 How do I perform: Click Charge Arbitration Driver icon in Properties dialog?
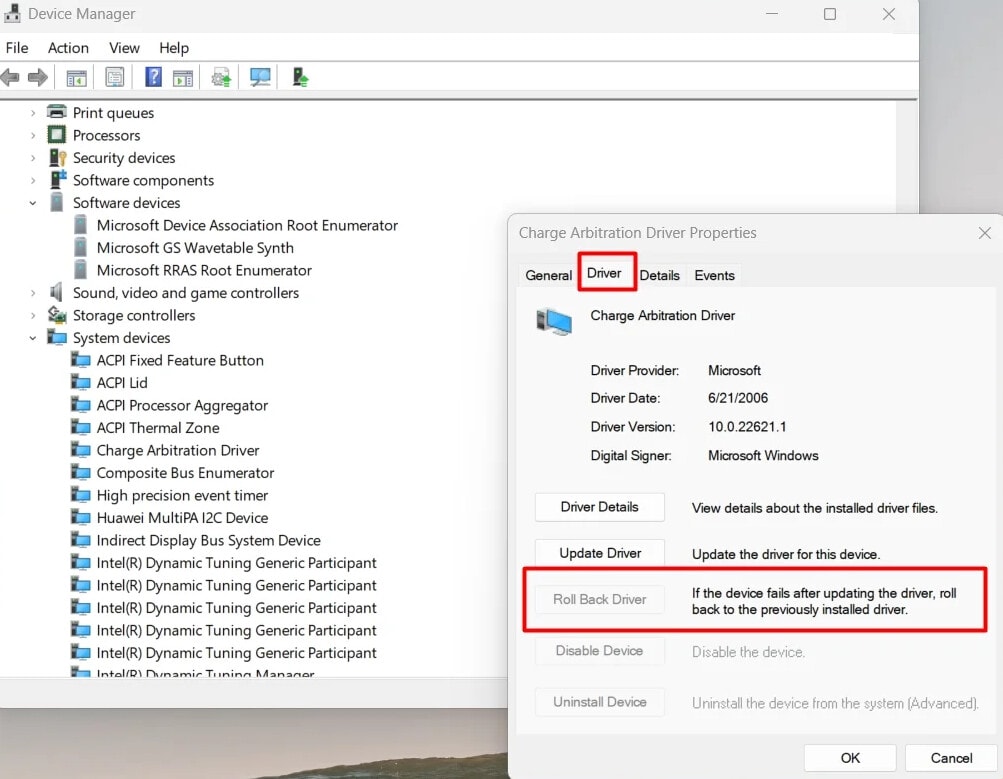554,321
